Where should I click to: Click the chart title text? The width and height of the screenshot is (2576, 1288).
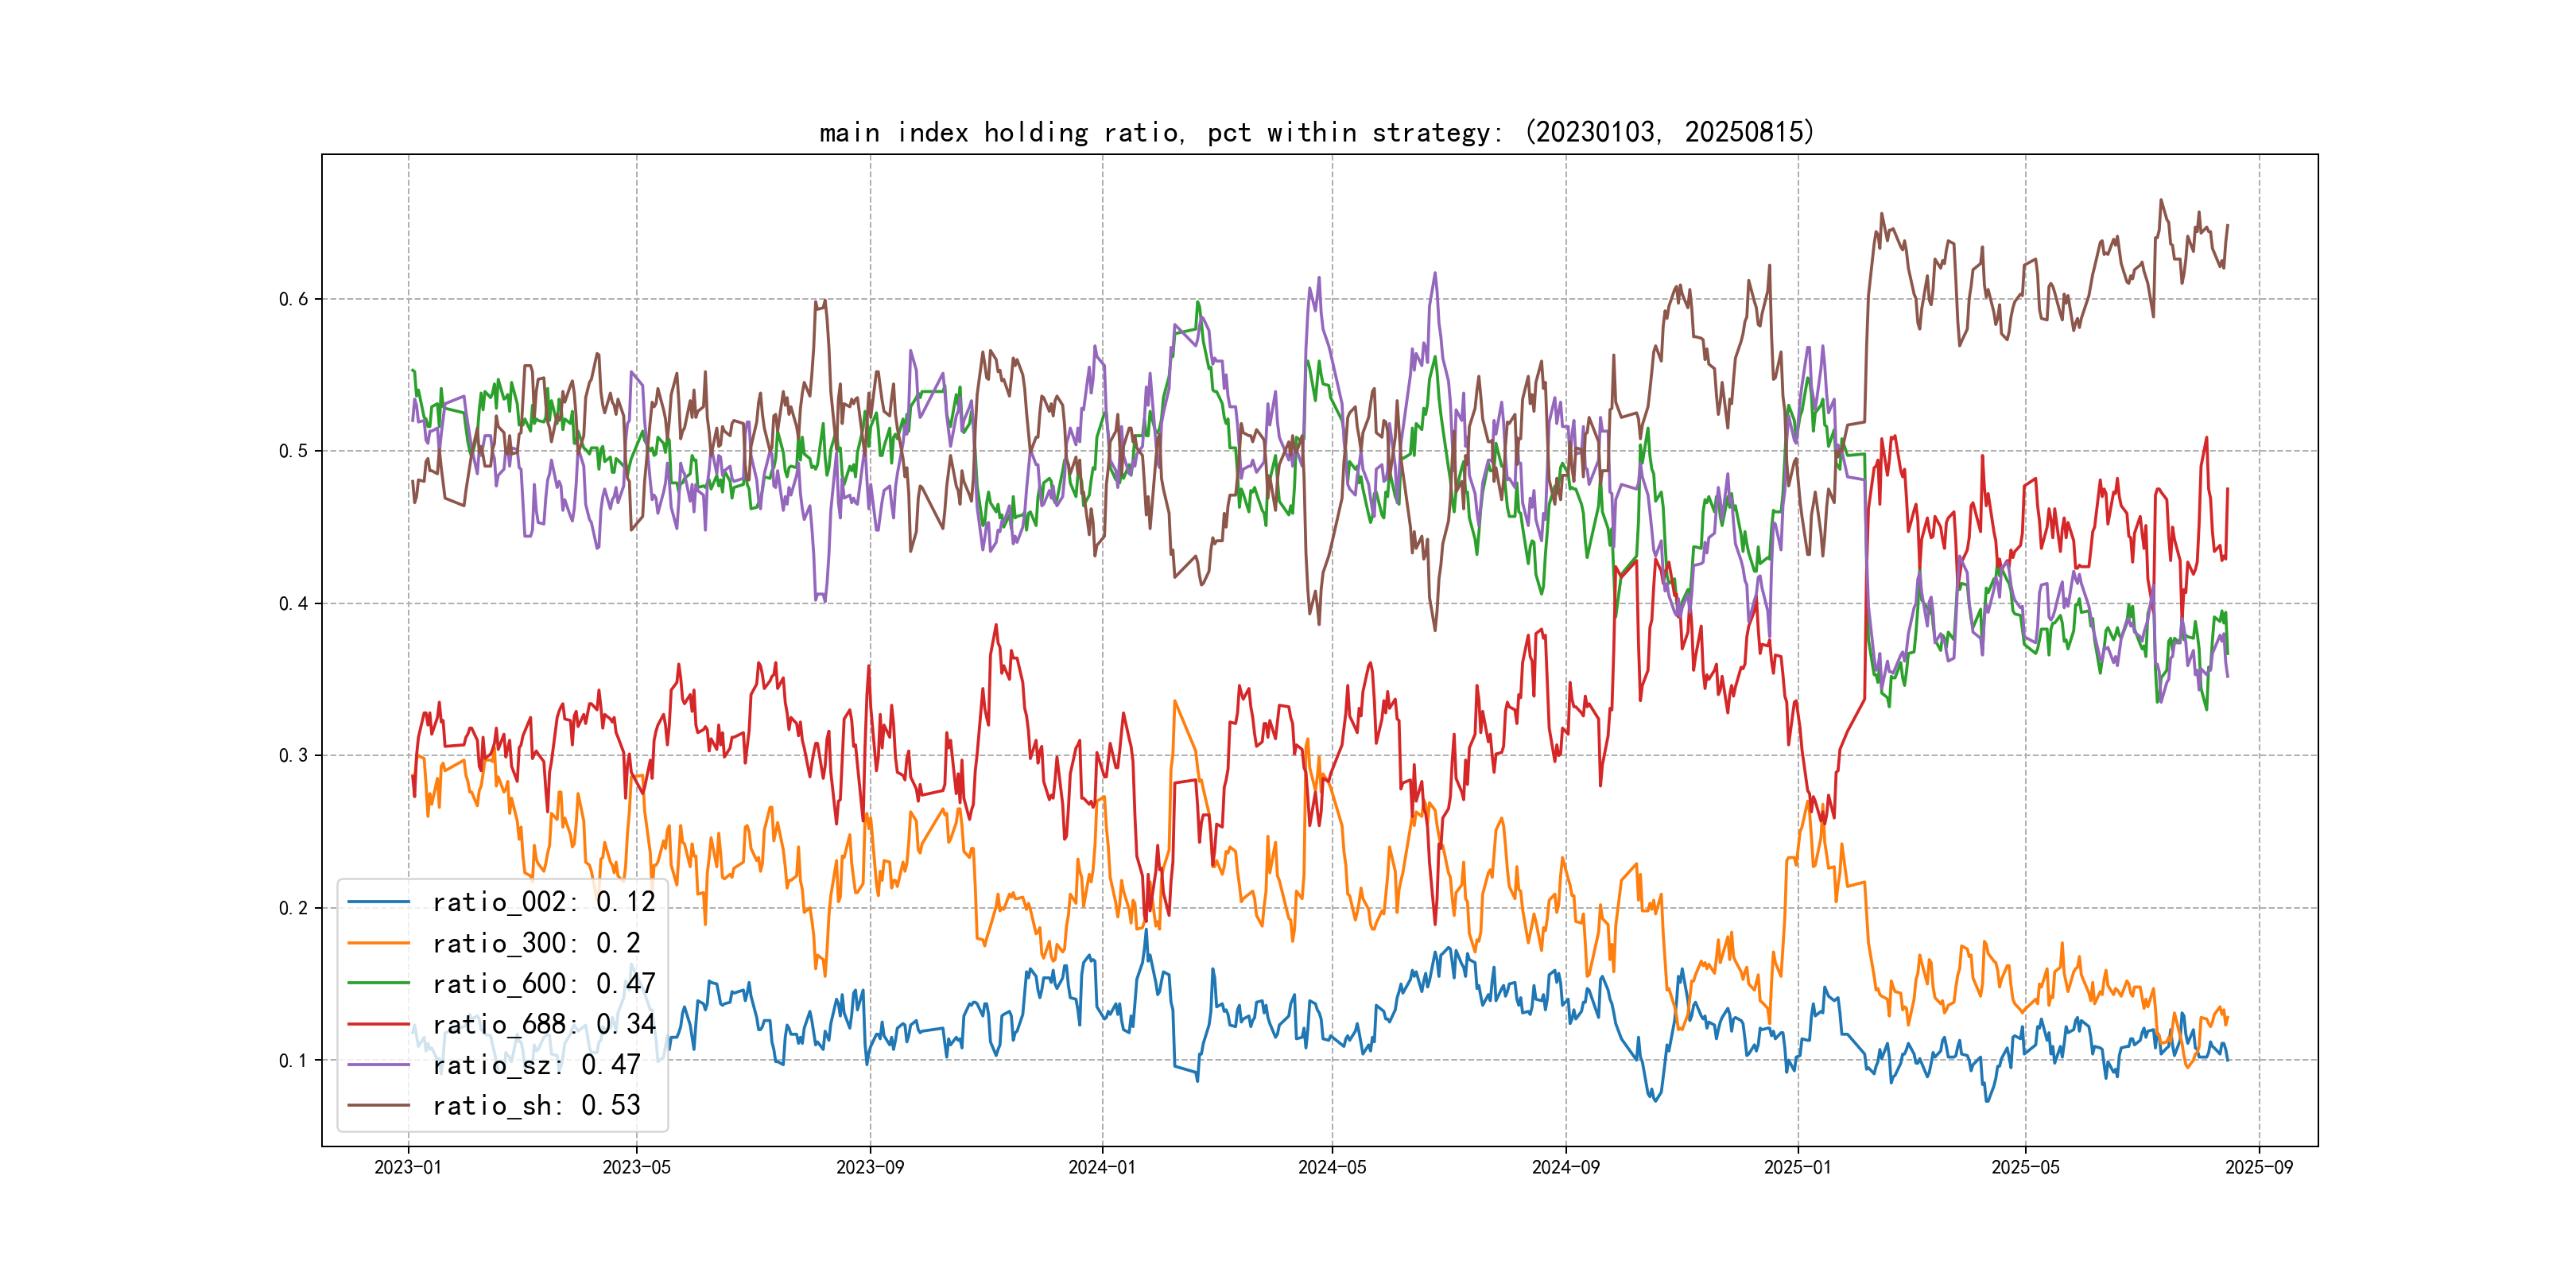(x=1316, y=132)
